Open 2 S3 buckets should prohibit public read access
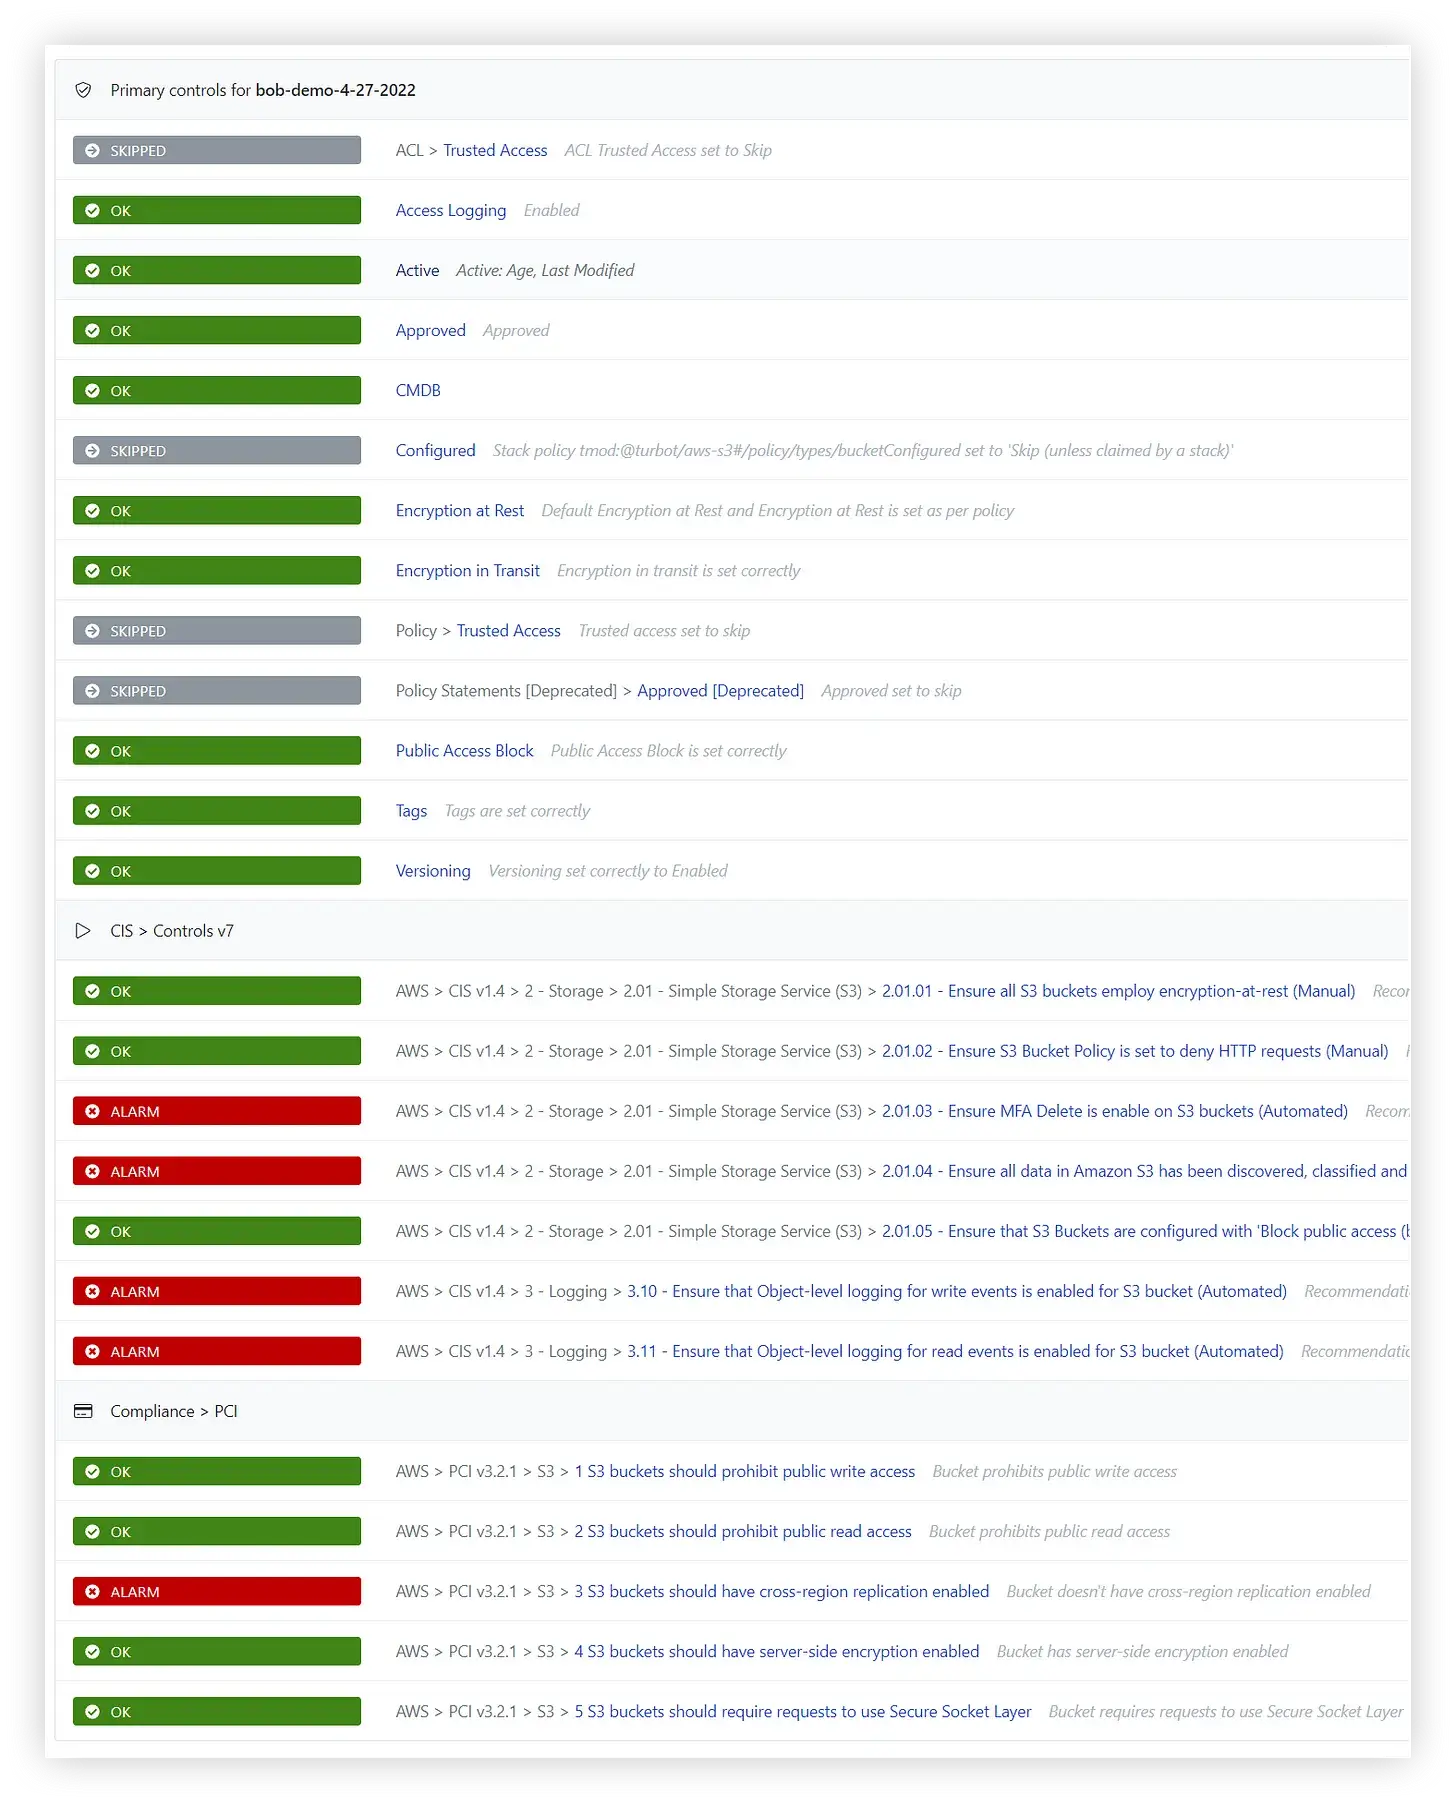 click(x=743, y=1531)
